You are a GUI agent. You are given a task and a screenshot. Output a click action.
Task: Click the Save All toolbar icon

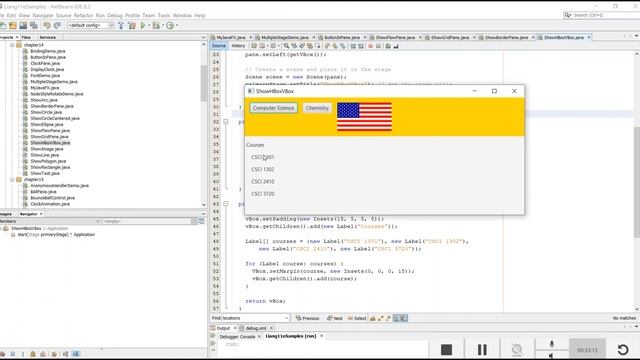click(x=34, y=25)
